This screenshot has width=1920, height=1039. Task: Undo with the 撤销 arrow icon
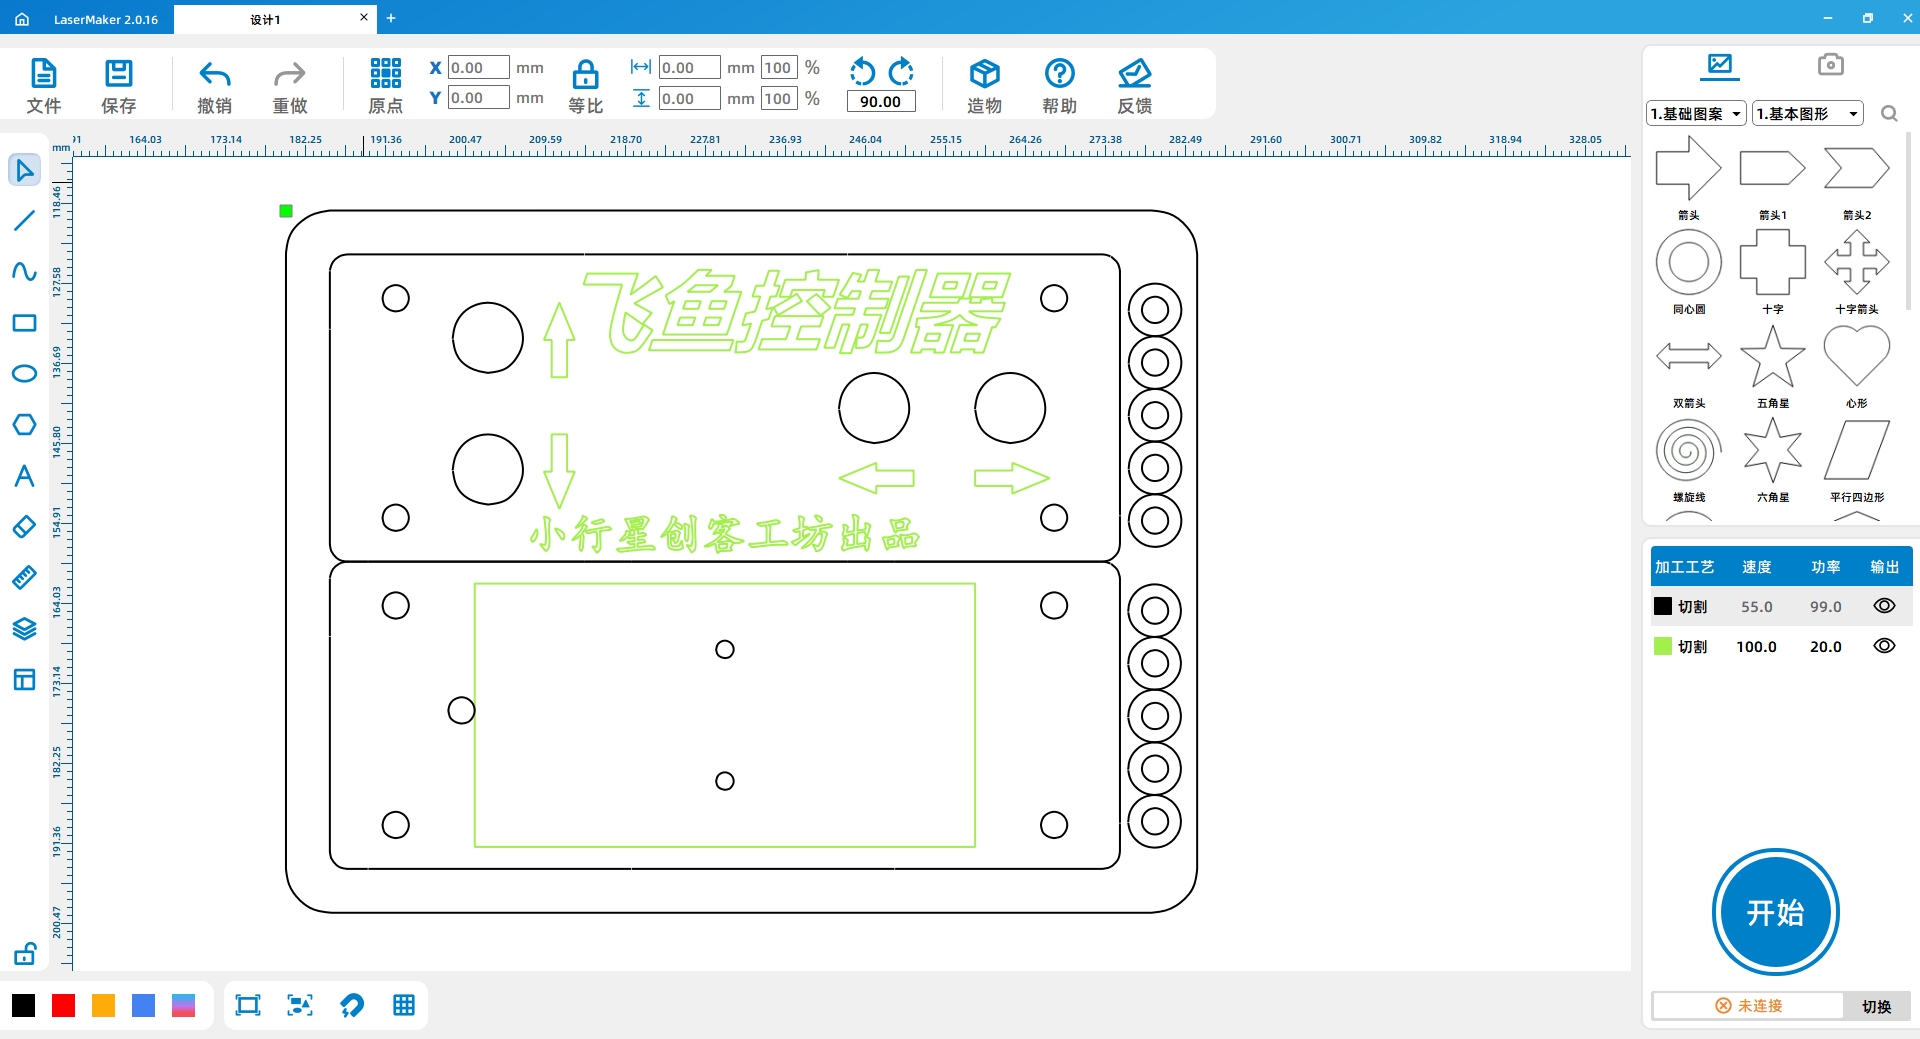(x=214, y=74)
